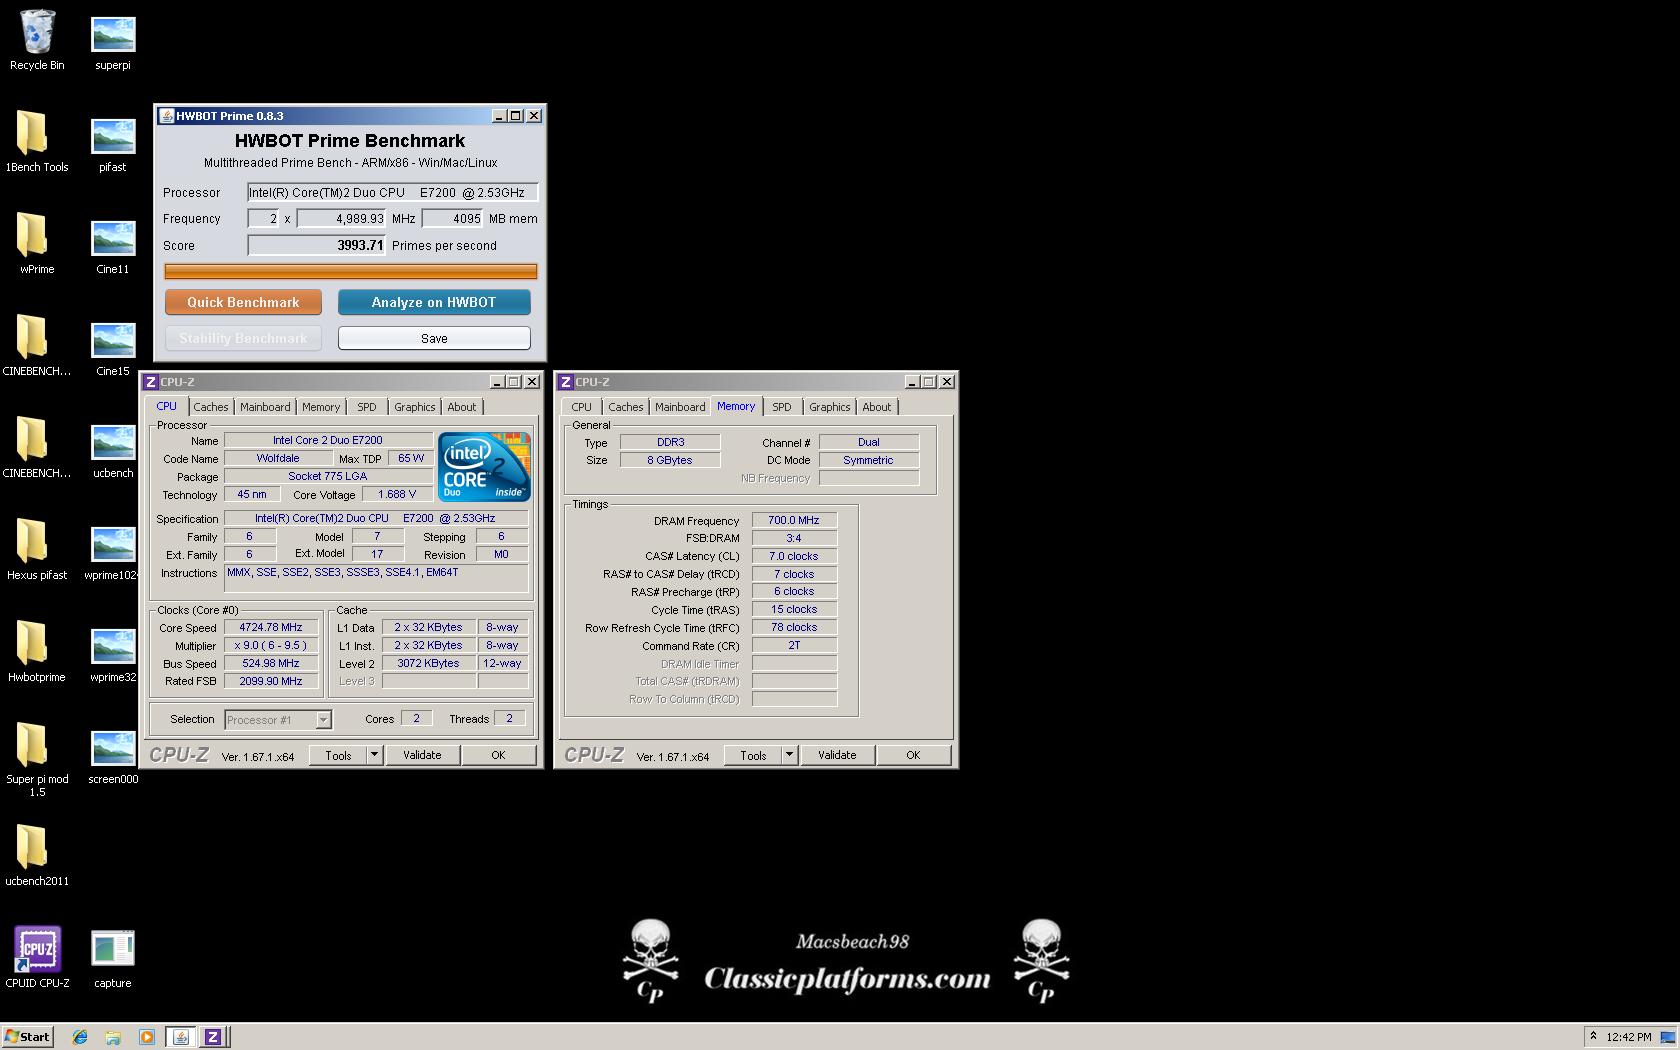Screen dimensions: 1680x1050
Task: Click the memory Size value 8 GBytes
Action: [x=670, y=460]
